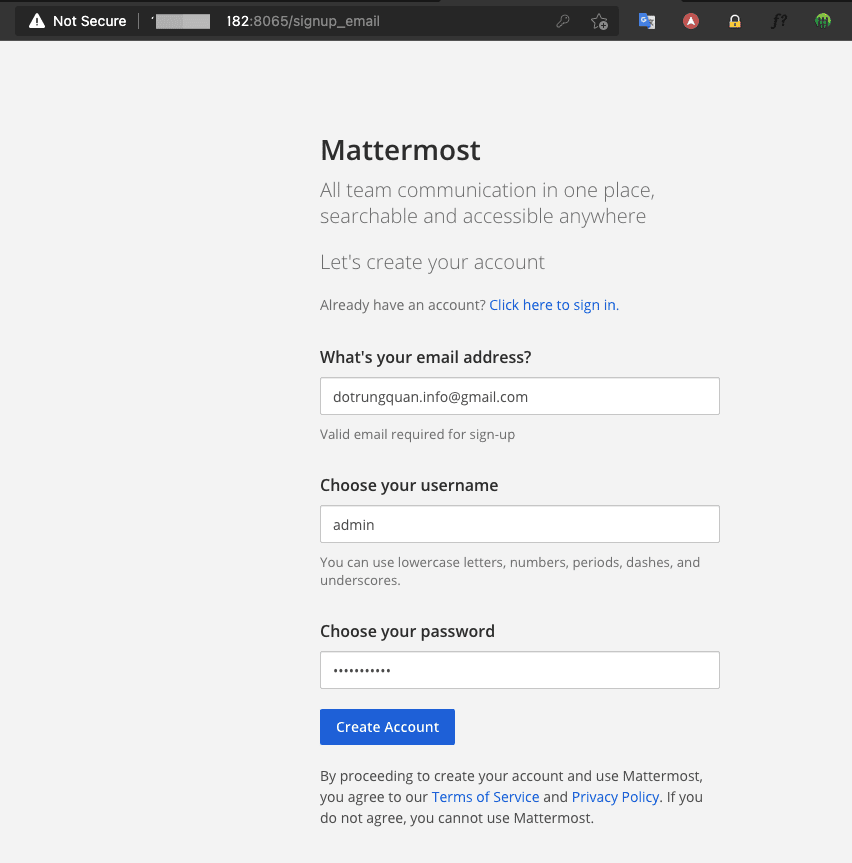Open the yellow padlock extension
The image size is (852, 863).
pyautogui.click(x=735, y=21)
